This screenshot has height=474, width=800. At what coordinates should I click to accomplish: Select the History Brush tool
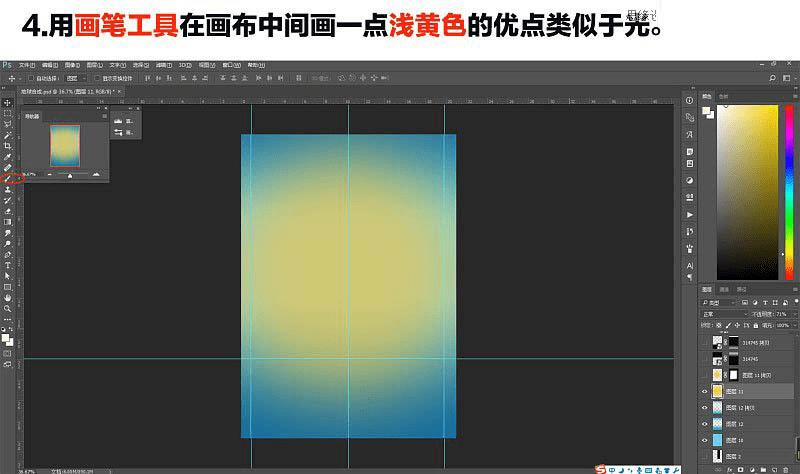click(8, 201)
